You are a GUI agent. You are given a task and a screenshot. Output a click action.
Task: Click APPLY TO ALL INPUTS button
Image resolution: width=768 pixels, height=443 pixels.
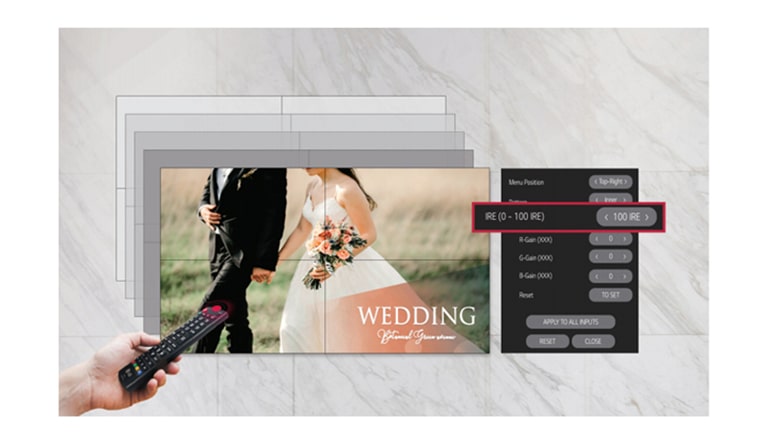(570, 322)
